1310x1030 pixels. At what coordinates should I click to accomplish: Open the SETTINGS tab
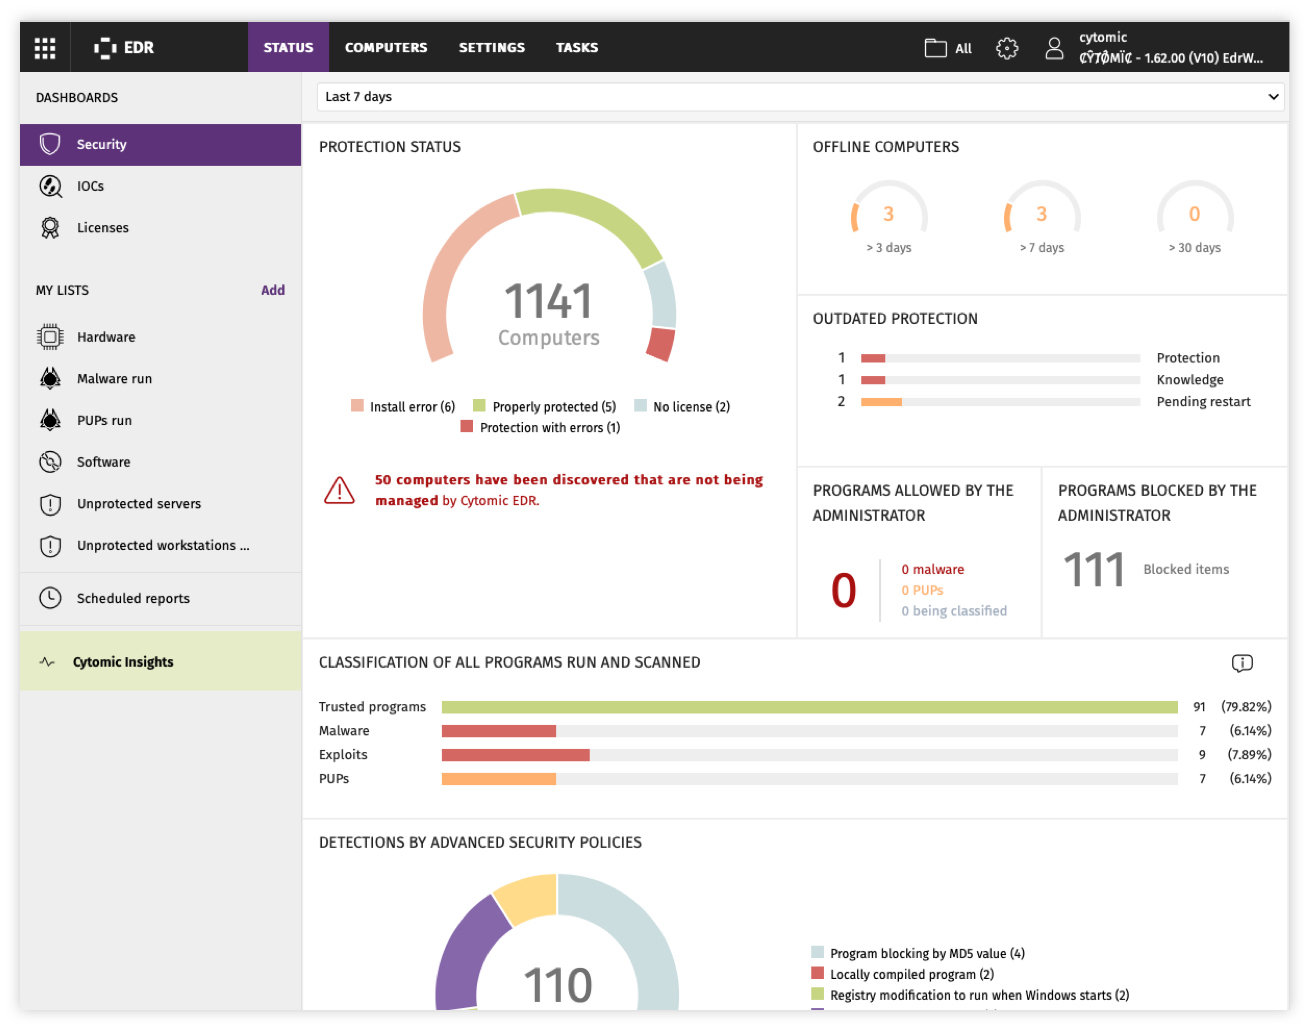click(492, 48)
